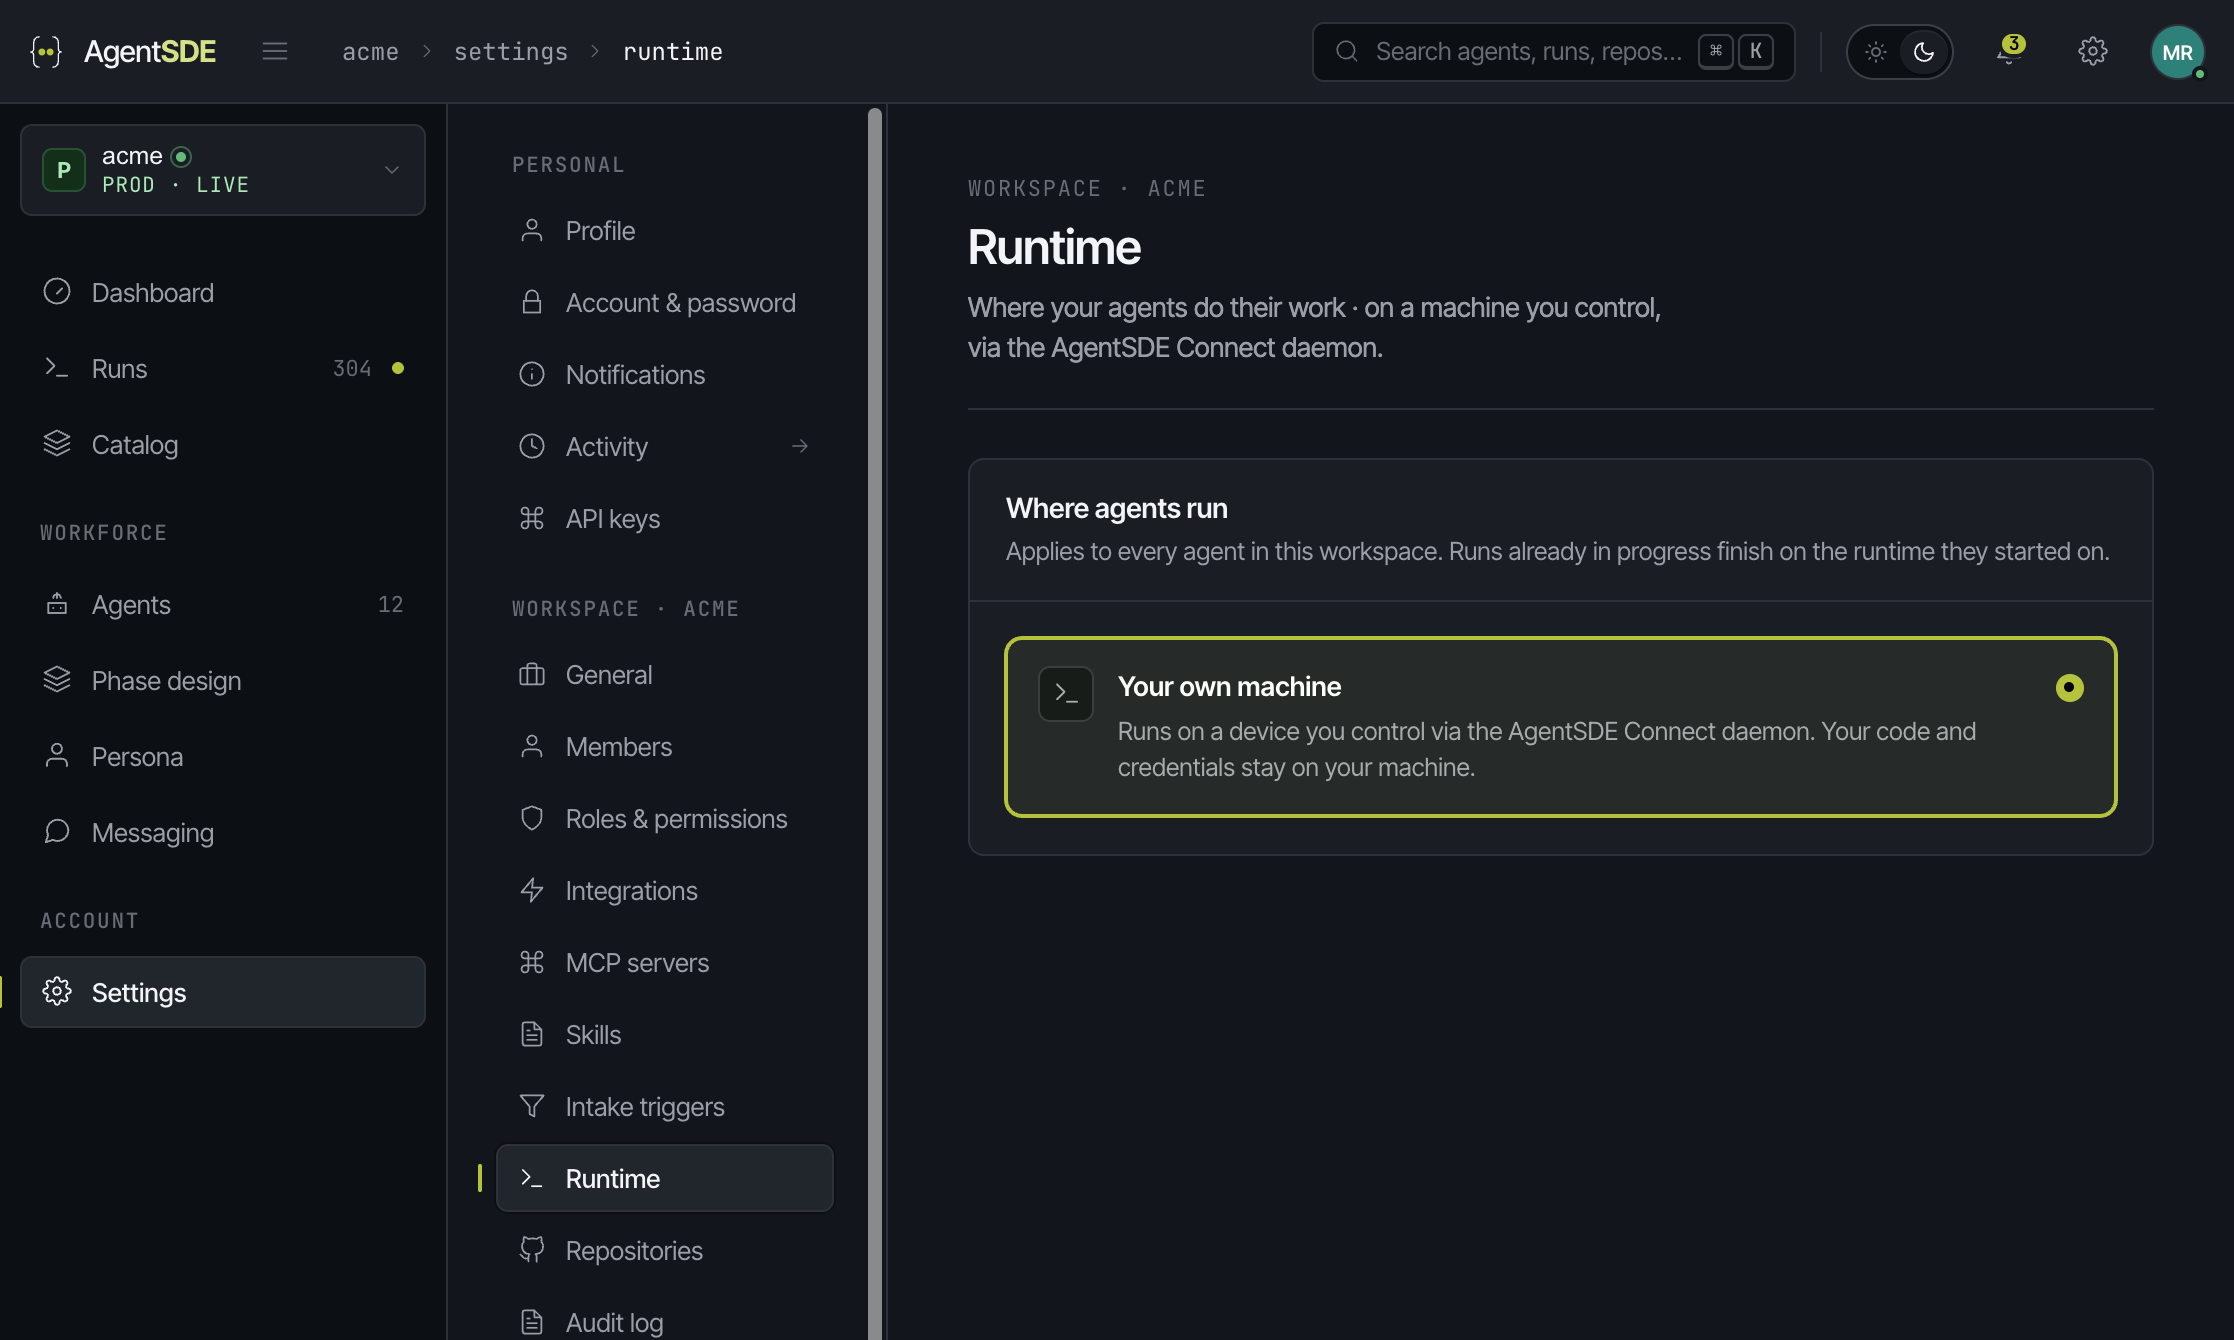Viewport: 2234px width, 1340px height.
Task: Open Repositories settings
Action: tap(665, 1251)
